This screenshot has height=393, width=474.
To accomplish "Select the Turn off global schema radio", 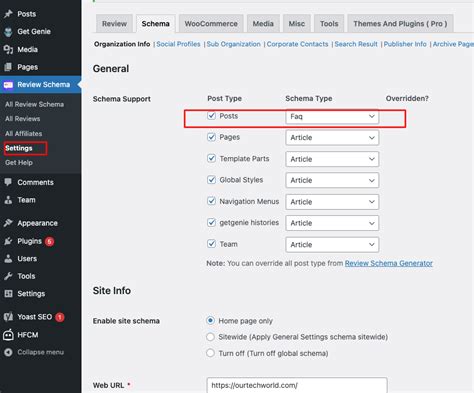I will click(210, 353).
